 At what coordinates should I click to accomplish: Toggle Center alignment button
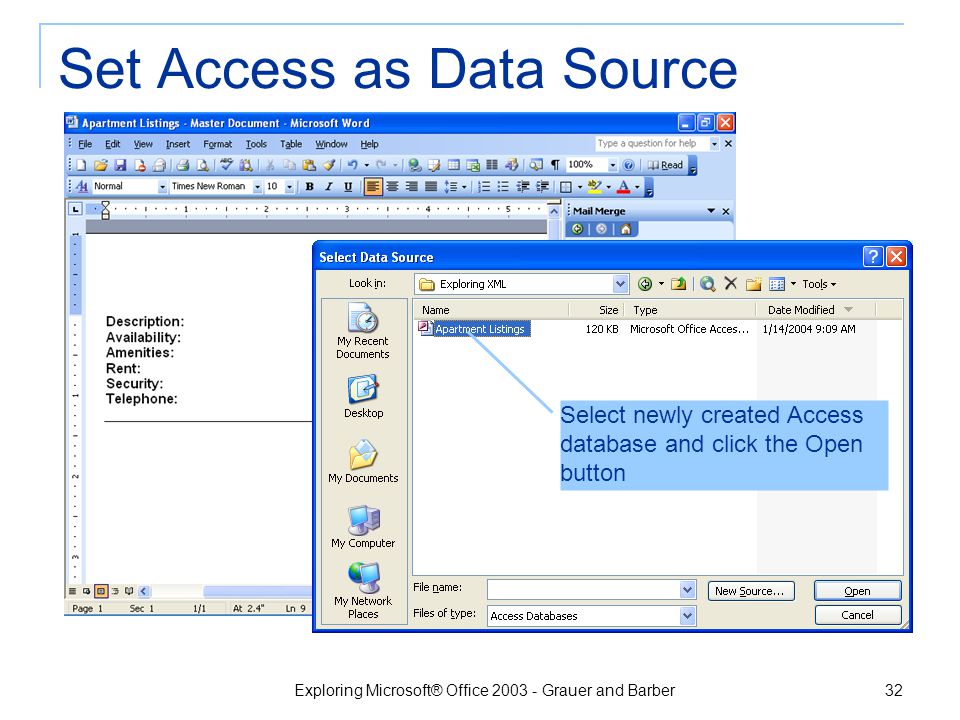pos(392,186)
